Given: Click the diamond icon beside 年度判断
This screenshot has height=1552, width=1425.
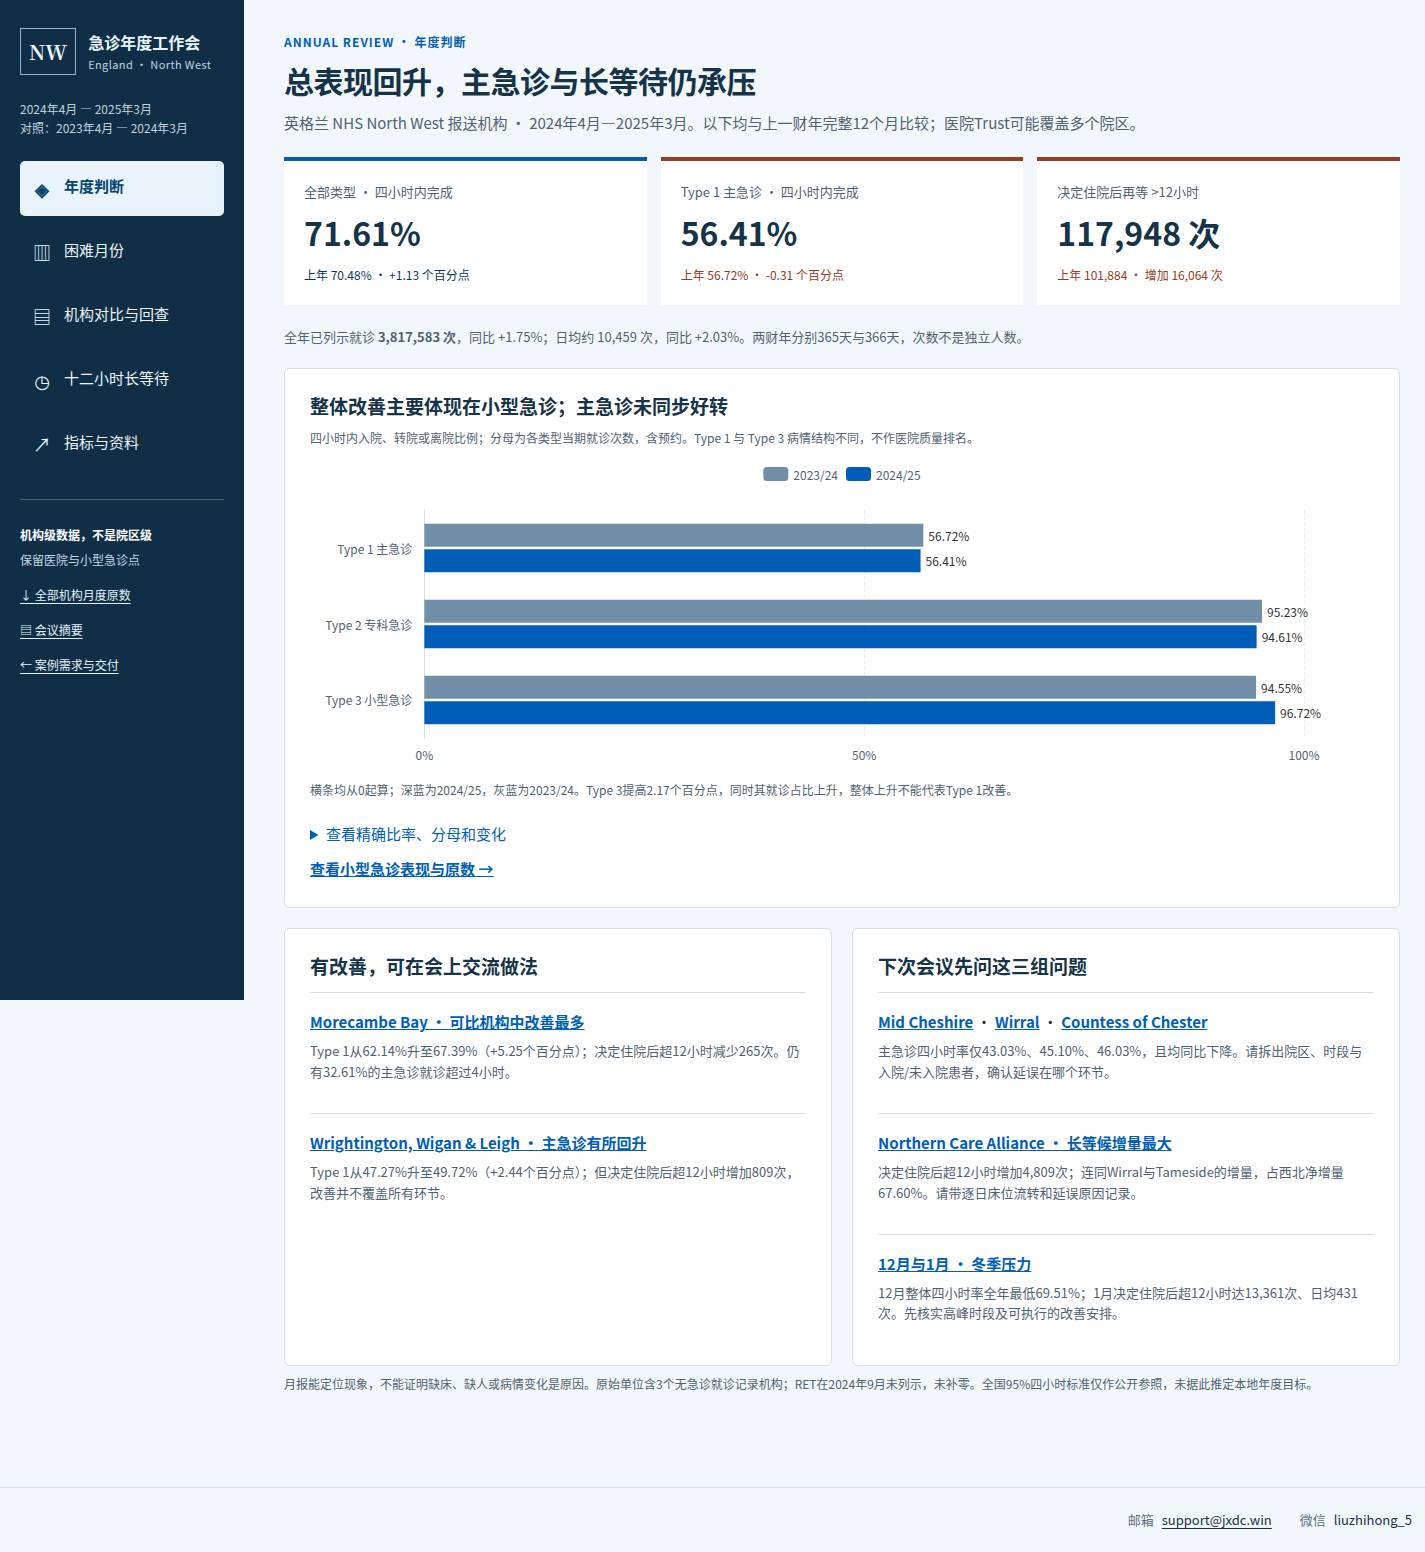Looking at the screenshot, I should pos(42,190).
